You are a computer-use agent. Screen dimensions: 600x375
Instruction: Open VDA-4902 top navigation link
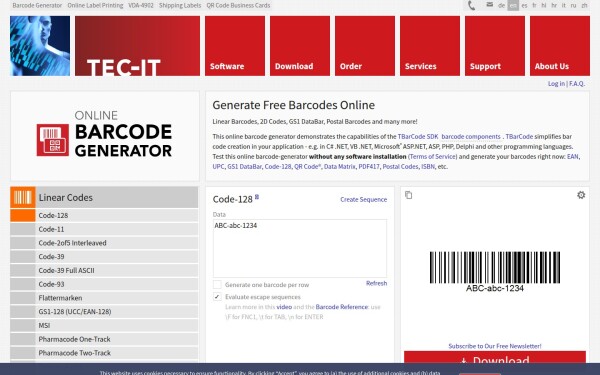pos(141,5)
